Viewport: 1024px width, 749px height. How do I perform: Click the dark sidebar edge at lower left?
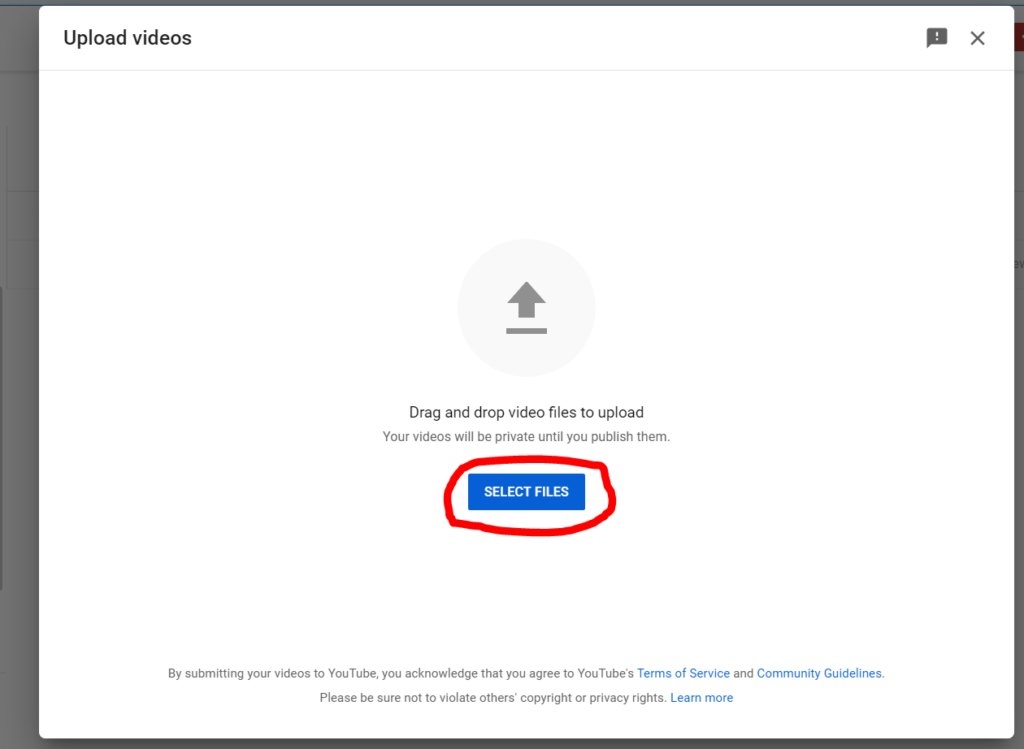[x=1, y=438]
